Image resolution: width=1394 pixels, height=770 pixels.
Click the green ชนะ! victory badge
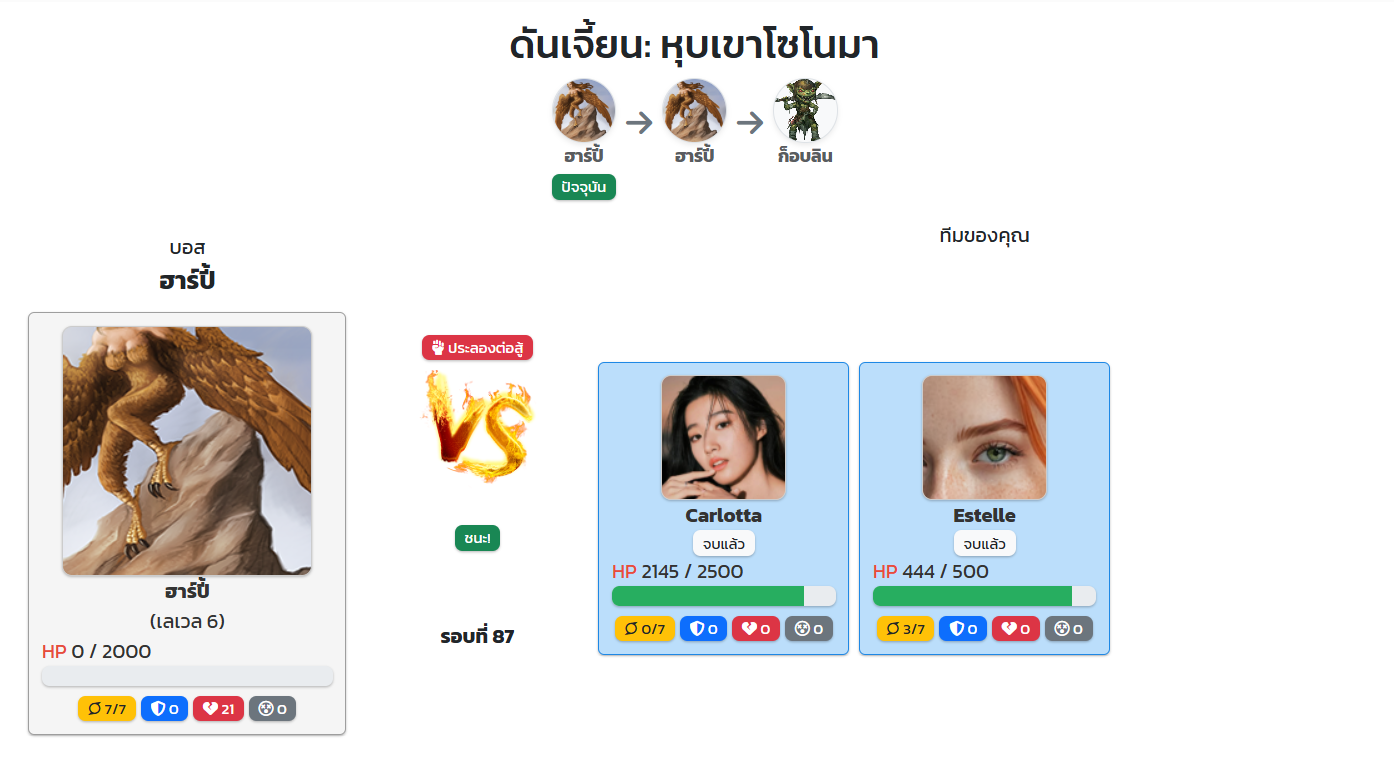pos(477,538)
